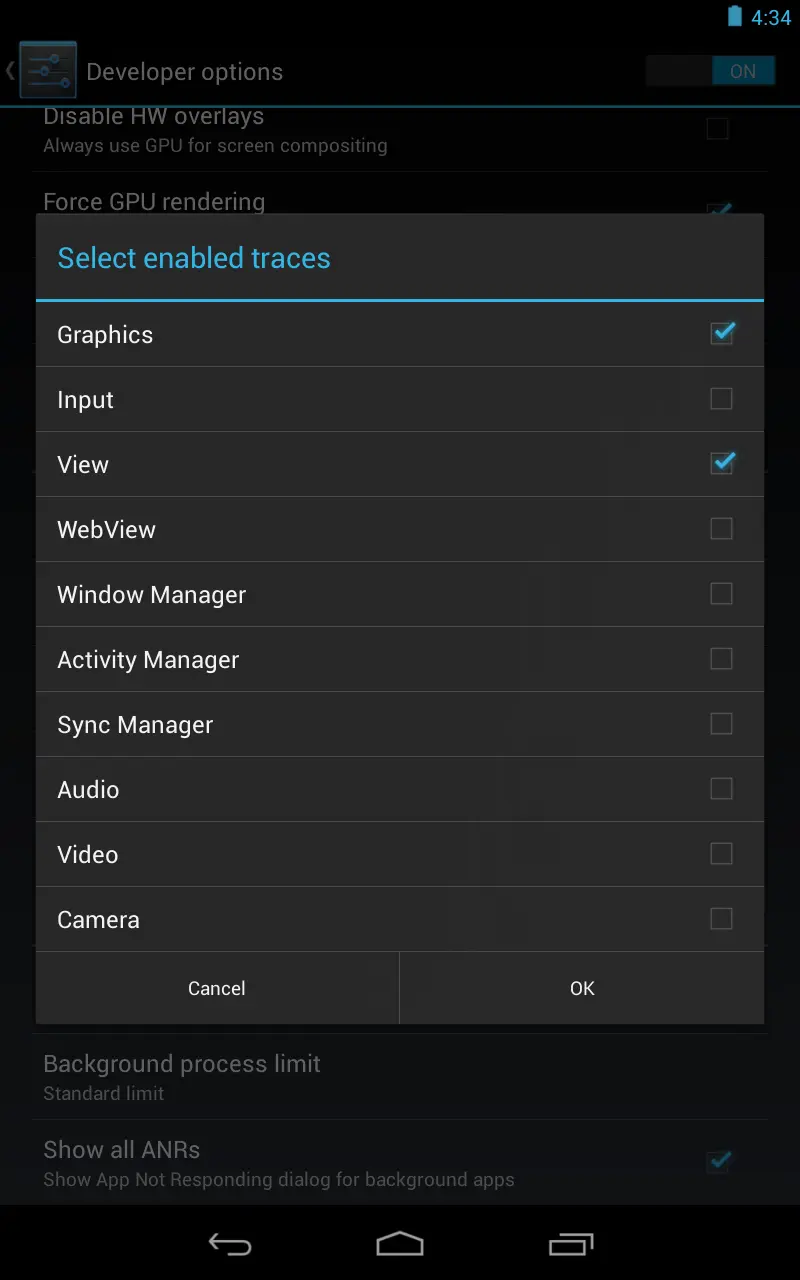The height and width of the screenshot is (1280, 800).
Task: Check the WebView trace checkbox
Action: pyautogui.click(x=721, y=529)
